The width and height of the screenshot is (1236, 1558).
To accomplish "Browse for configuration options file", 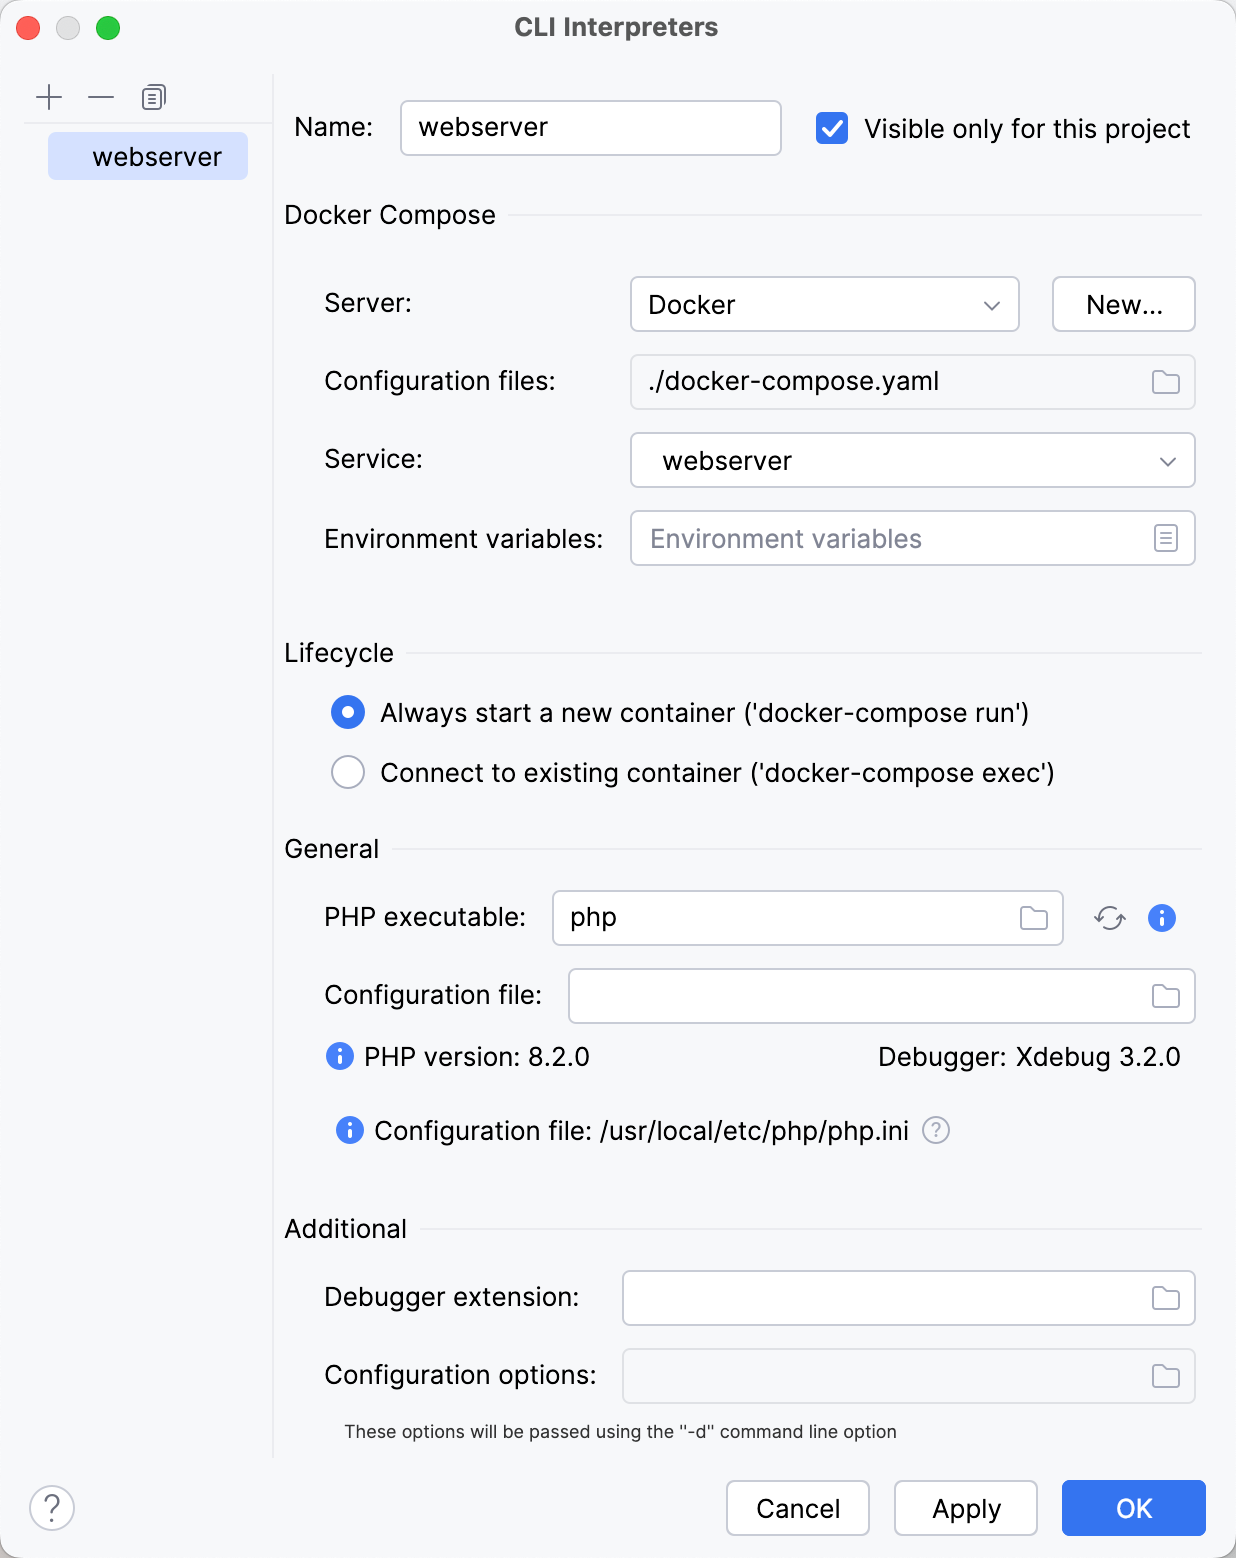I will (1165, 1376).
